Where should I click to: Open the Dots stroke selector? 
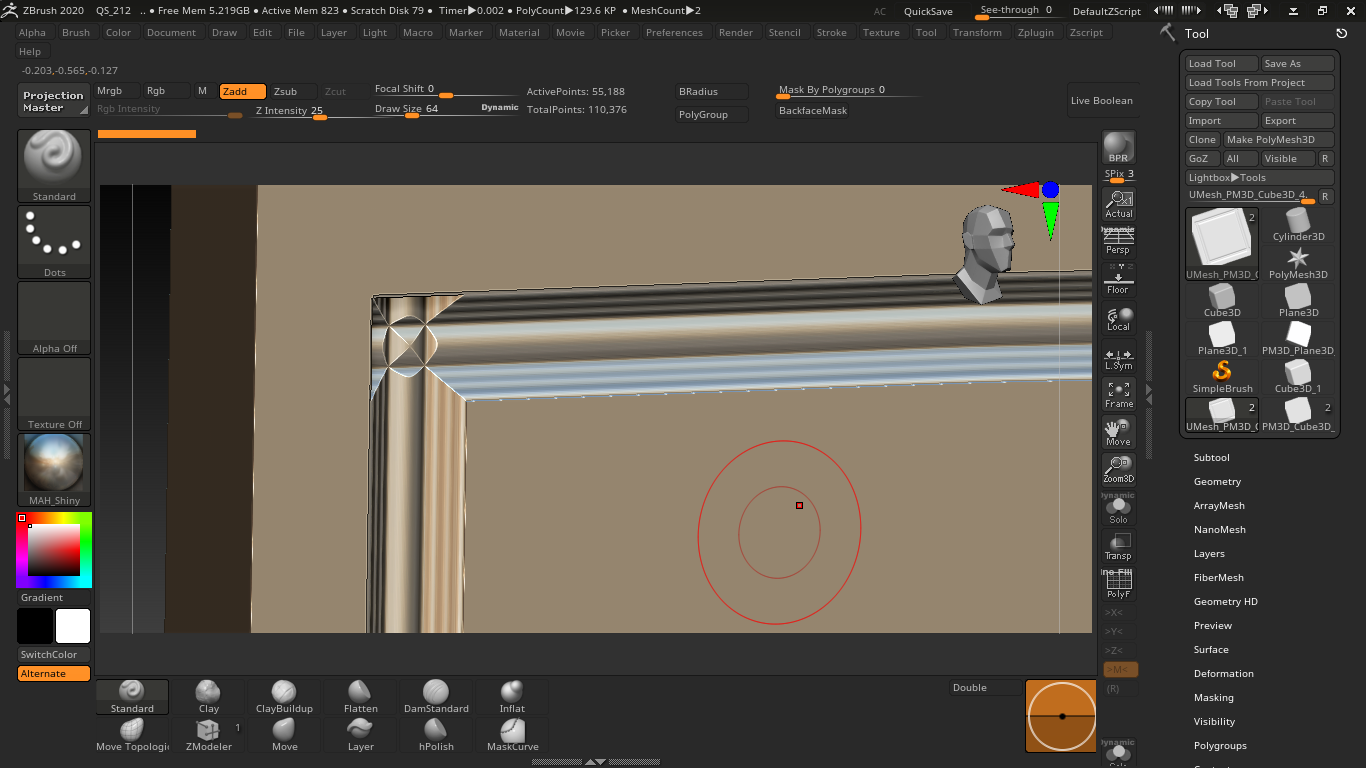(54, 242)
